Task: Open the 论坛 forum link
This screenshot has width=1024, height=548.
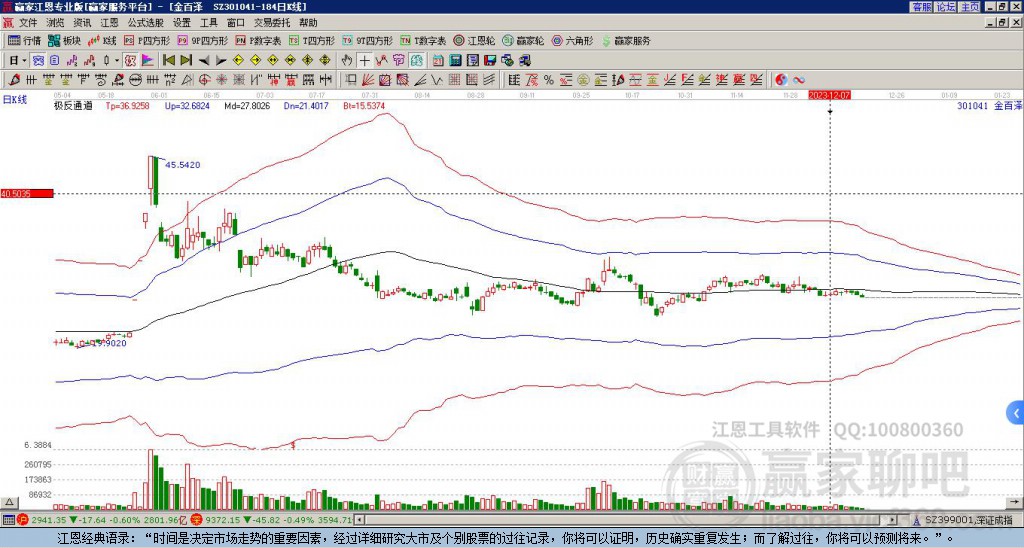Action: (946, 7)
